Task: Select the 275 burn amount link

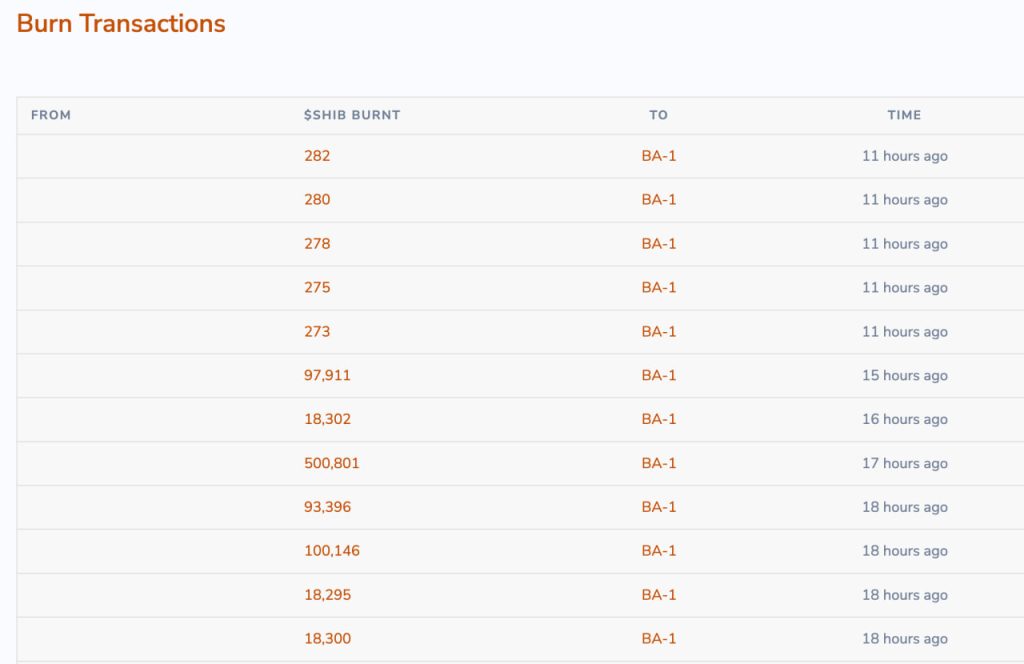Action: (x=317, y=288)
